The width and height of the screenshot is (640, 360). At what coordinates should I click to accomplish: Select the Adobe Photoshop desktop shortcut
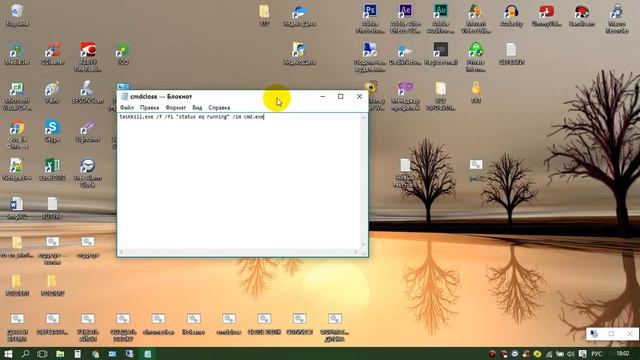(370, 18)
